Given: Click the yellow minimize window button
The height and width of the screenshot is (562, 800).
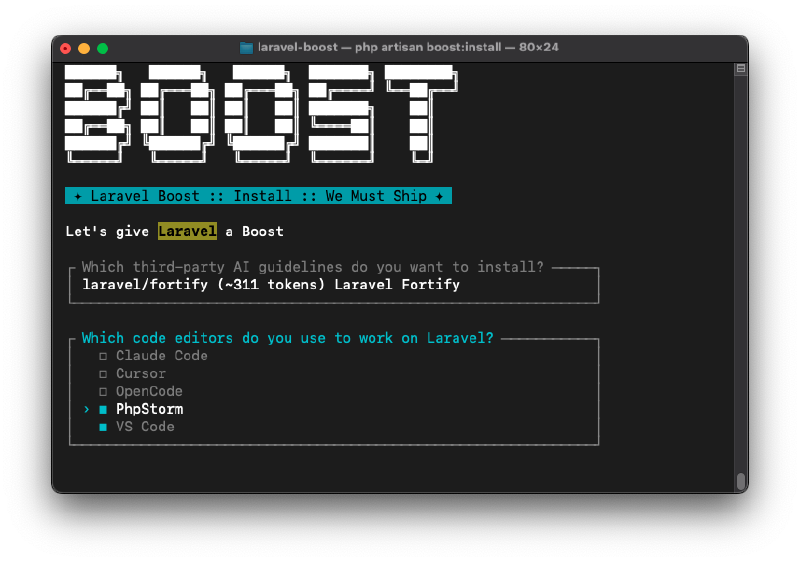Looking at the screenshot, I should (84, 48).
